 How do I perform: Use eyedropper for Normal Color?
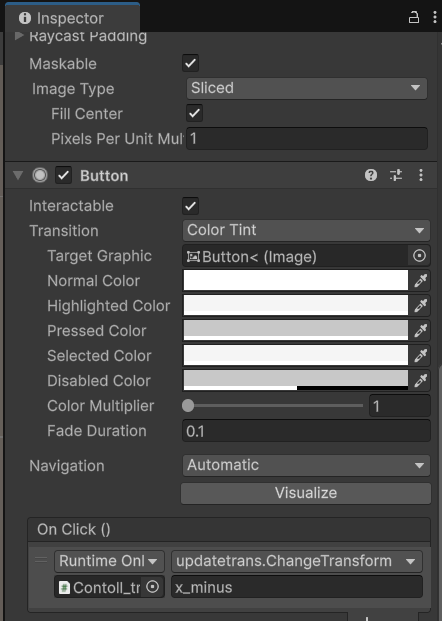point(420,281)
